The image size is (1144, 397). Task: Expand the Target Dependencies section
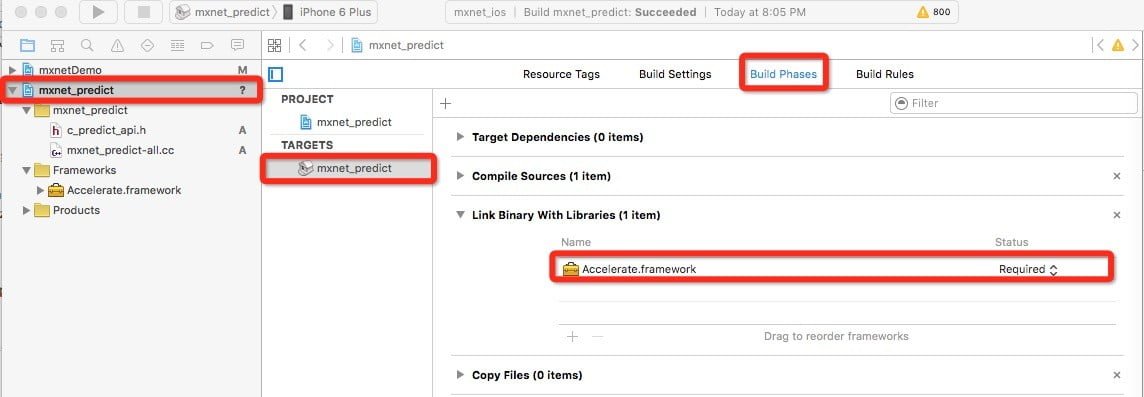(x=460, y=136)
